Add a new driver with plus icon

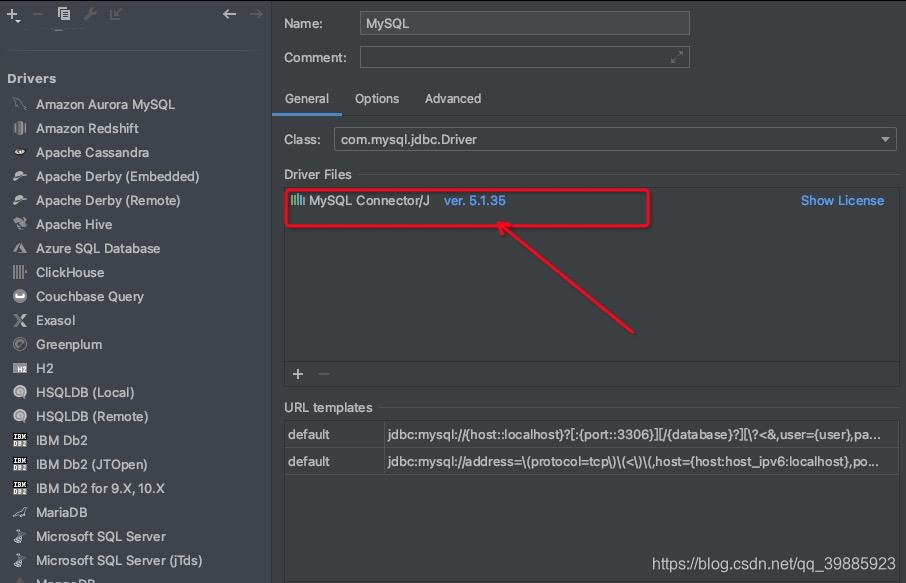13,15
